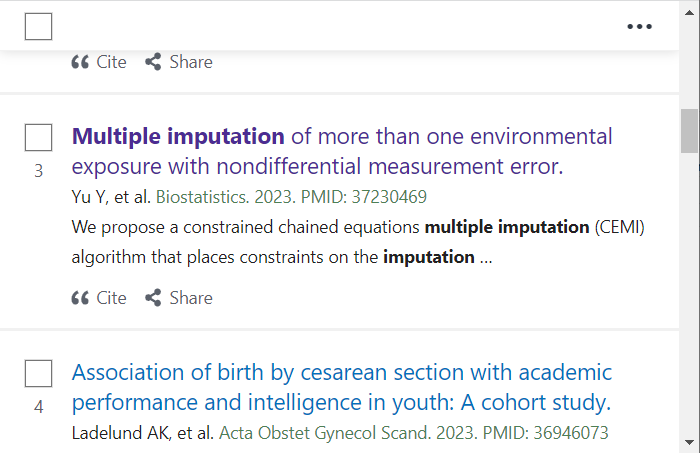Click the scrollbar track below the thumb

coord(689,295)
